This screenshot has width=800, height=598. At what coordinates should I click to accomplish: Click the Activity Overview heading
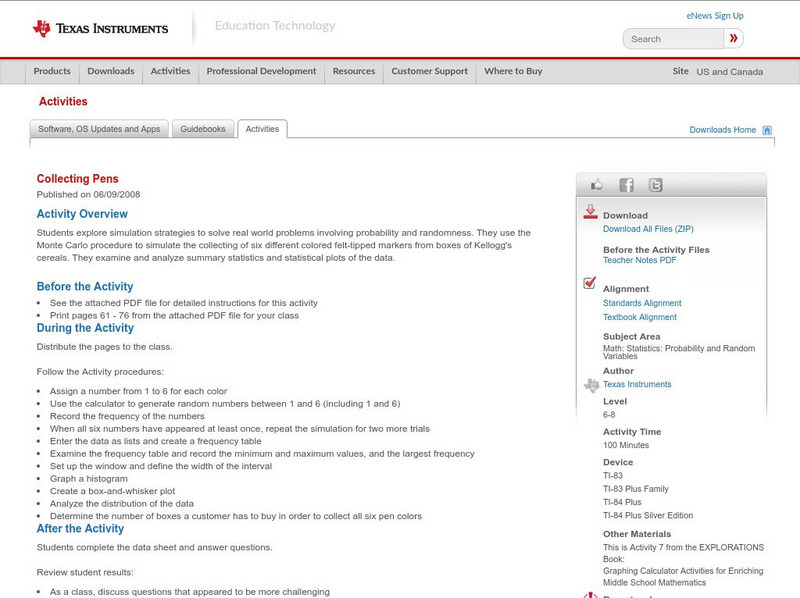point(82,214)
